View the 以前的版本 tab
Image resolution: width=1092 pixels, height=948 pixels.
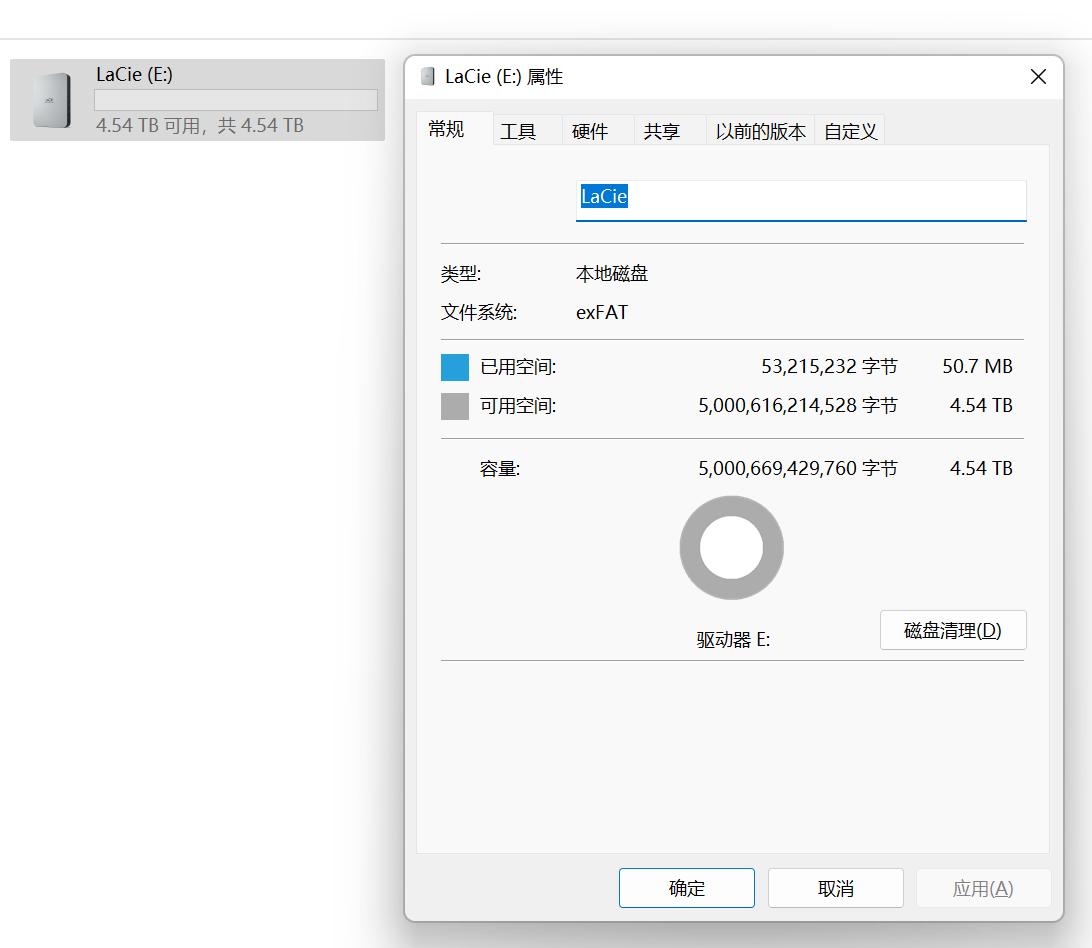tap(761, 130)
